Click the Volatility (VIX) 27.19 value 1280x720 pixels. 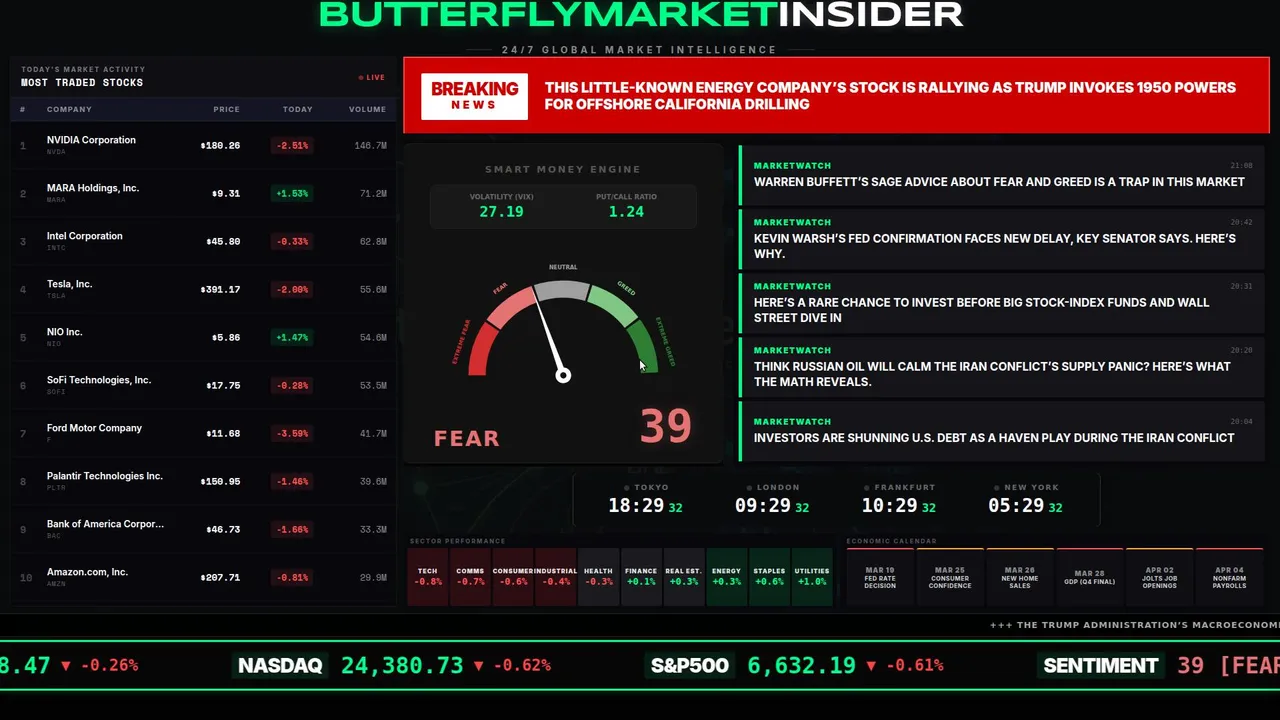(501, 212)
